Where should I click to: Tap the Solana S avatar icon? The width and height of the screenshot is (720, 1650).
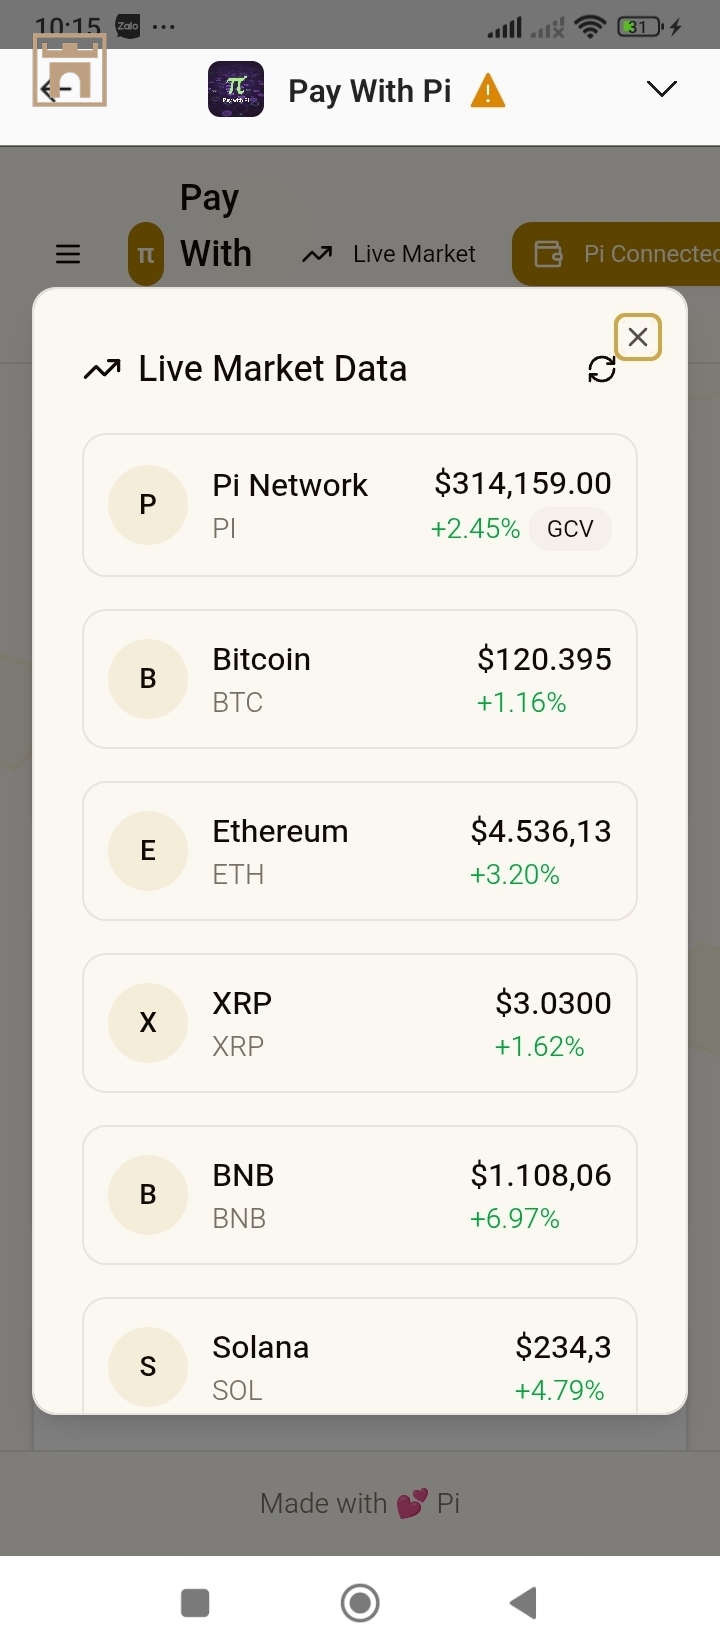coord(148,1366)
